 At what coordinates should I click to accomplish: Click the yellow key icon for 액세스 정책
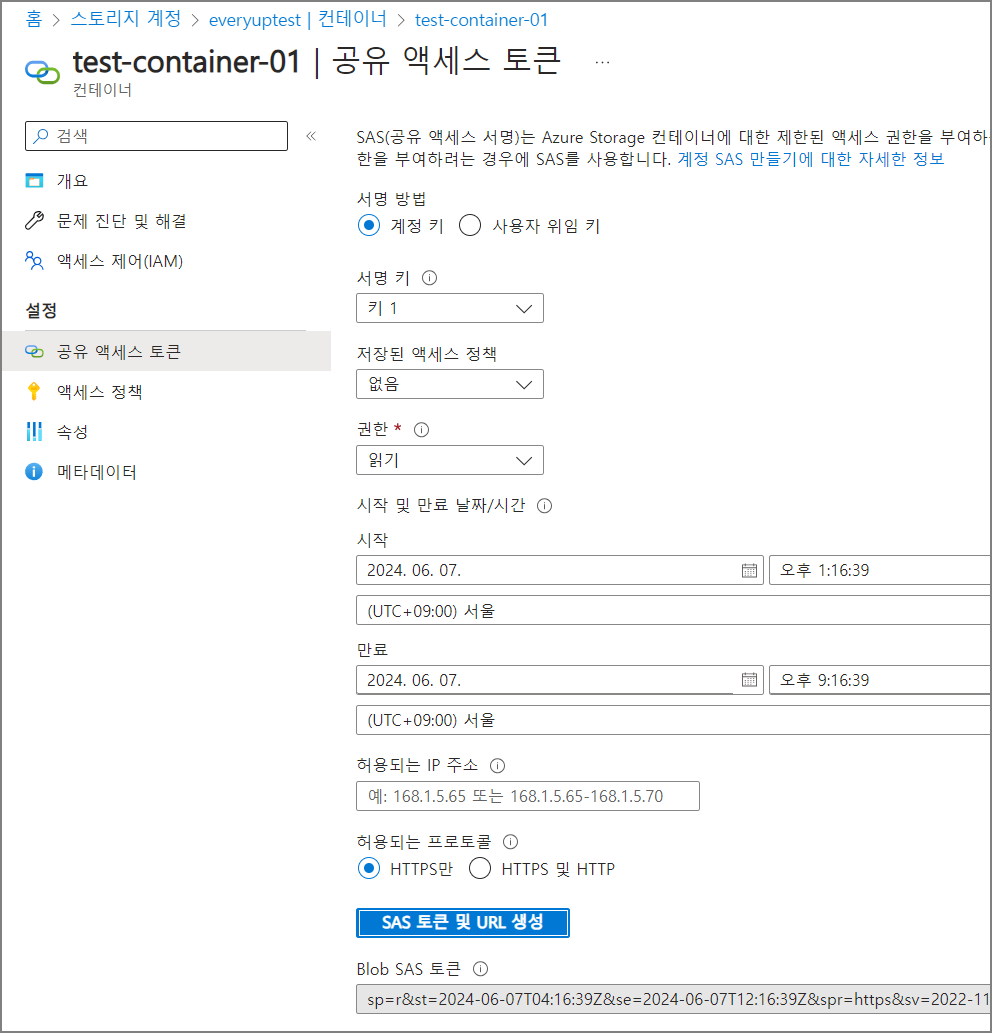point(34,391)
